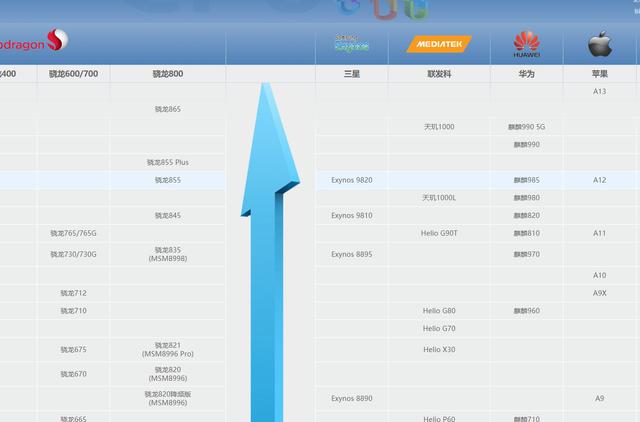Select the 联发科 column header

pyautogui.click(x=439, y=74)
